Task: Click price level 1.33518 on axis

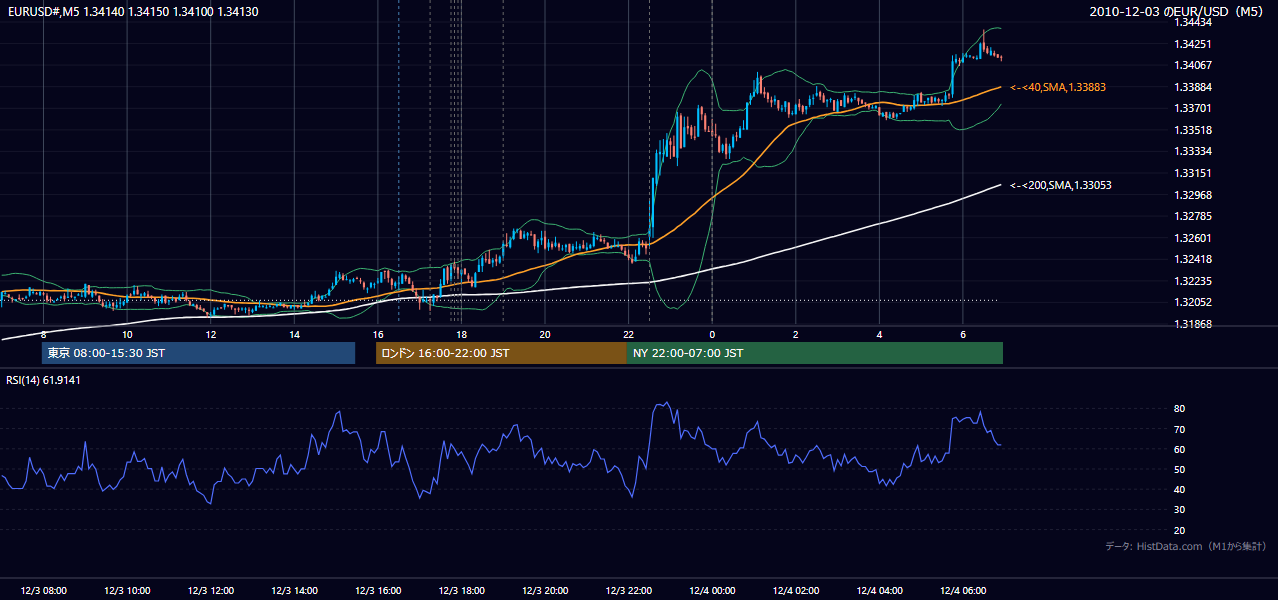Action: pyautogui.click(x=1193, y=130)
